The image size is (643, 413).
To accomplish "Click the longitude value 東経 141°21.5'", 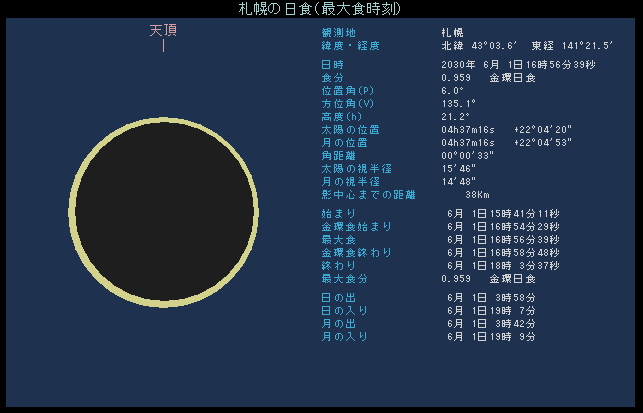I will [572, 46].
